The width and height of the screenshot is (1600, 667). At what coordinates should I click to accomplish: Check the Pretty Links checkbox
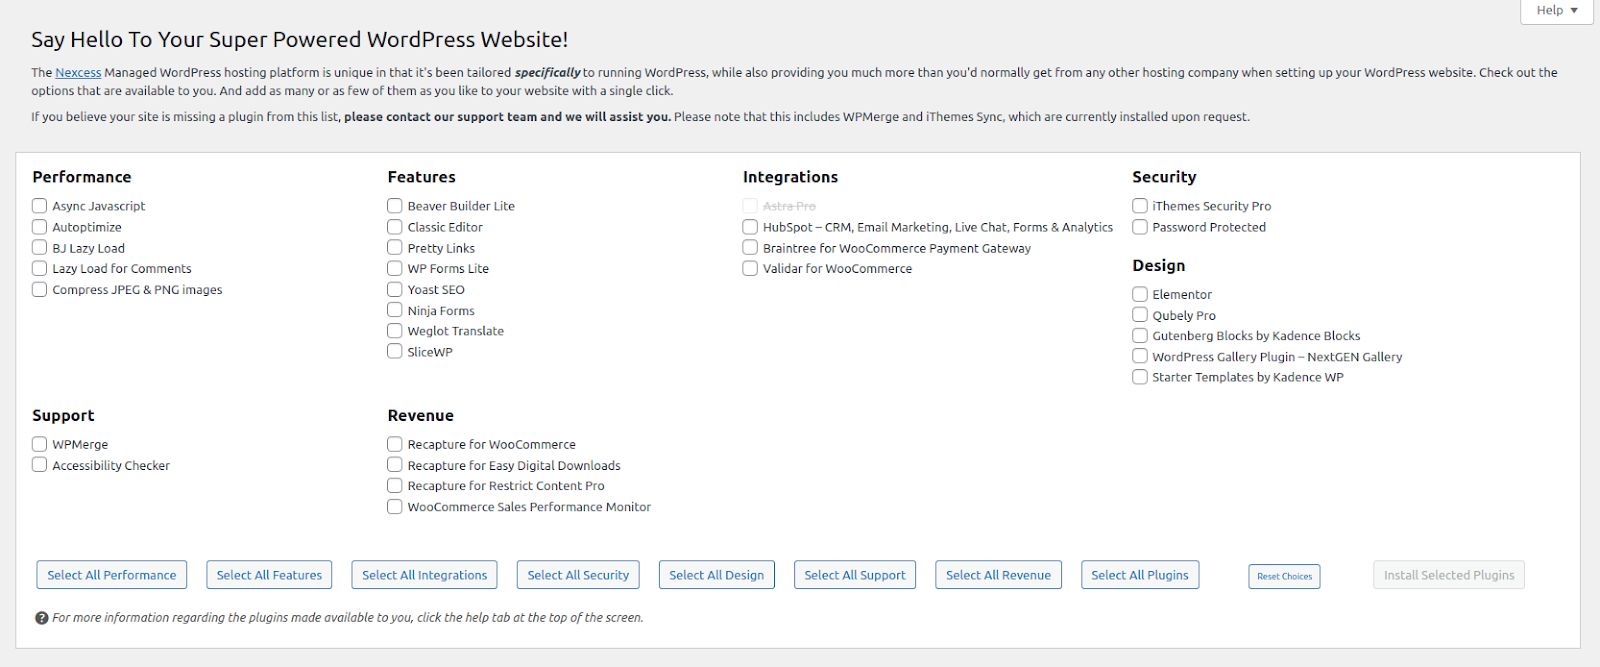click(395, 247)
